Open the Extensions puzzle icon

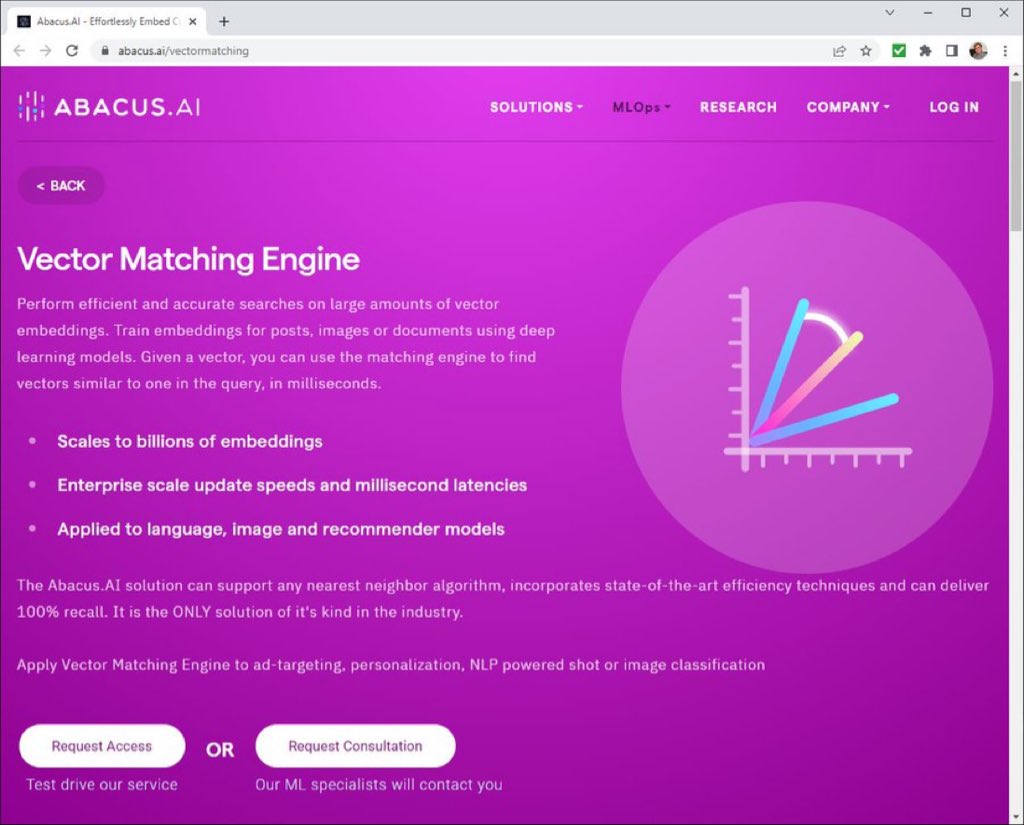click(x=925, y=50)
